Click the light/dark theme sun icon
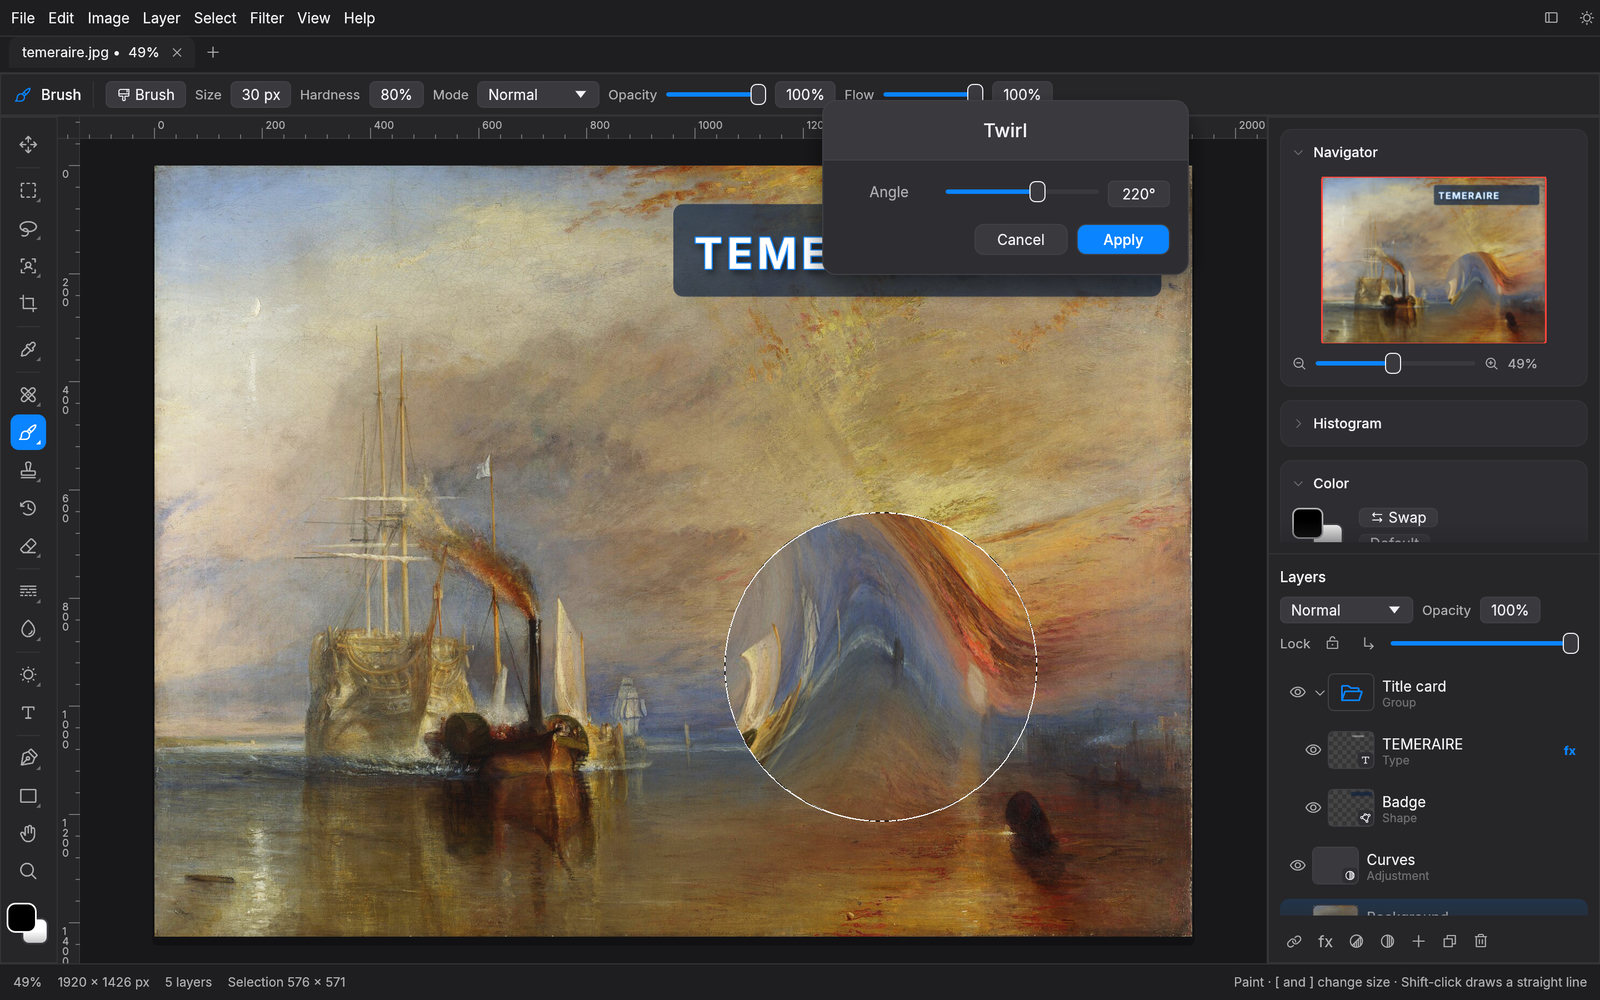Viewport: 1600px width, 1000px height. (1586, 18)
